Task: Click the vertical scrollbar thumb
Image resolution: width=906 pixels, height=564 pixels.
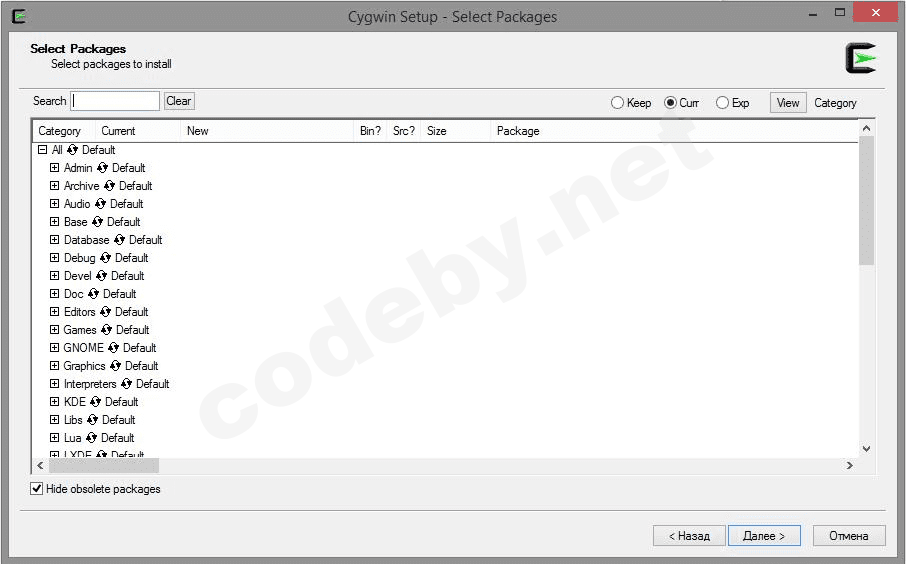Action: 866,201
